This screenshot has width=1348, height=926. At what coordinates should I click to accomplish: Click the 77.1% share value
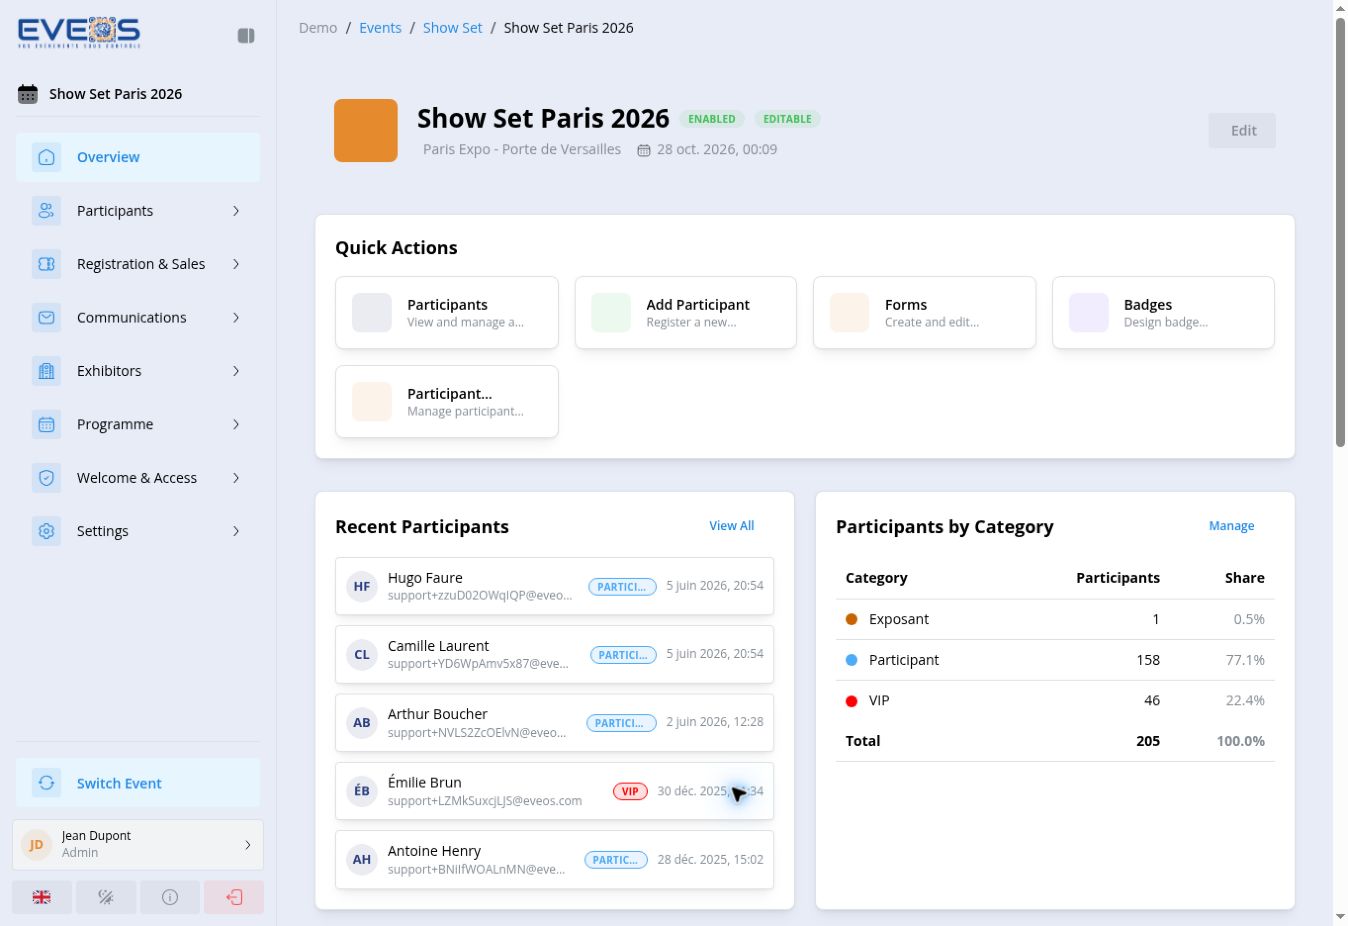coord(1245,660)
